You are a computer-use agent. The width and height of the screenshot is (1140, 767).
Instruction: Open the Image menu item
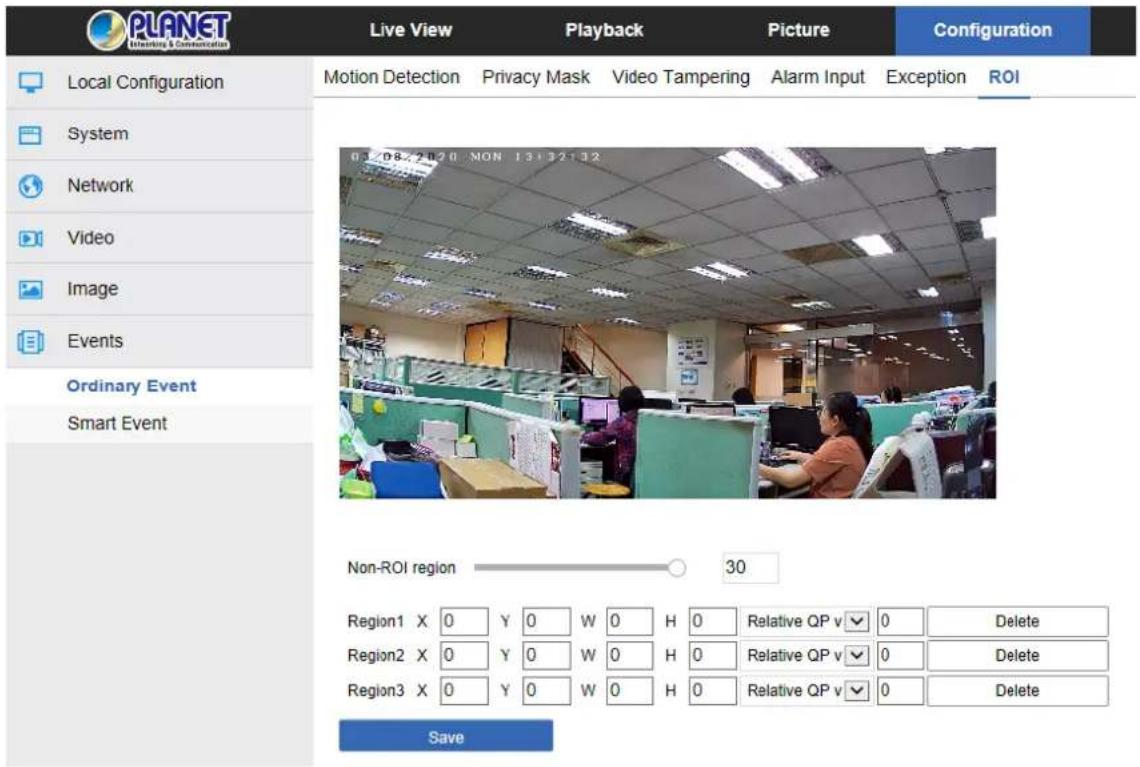160,289
